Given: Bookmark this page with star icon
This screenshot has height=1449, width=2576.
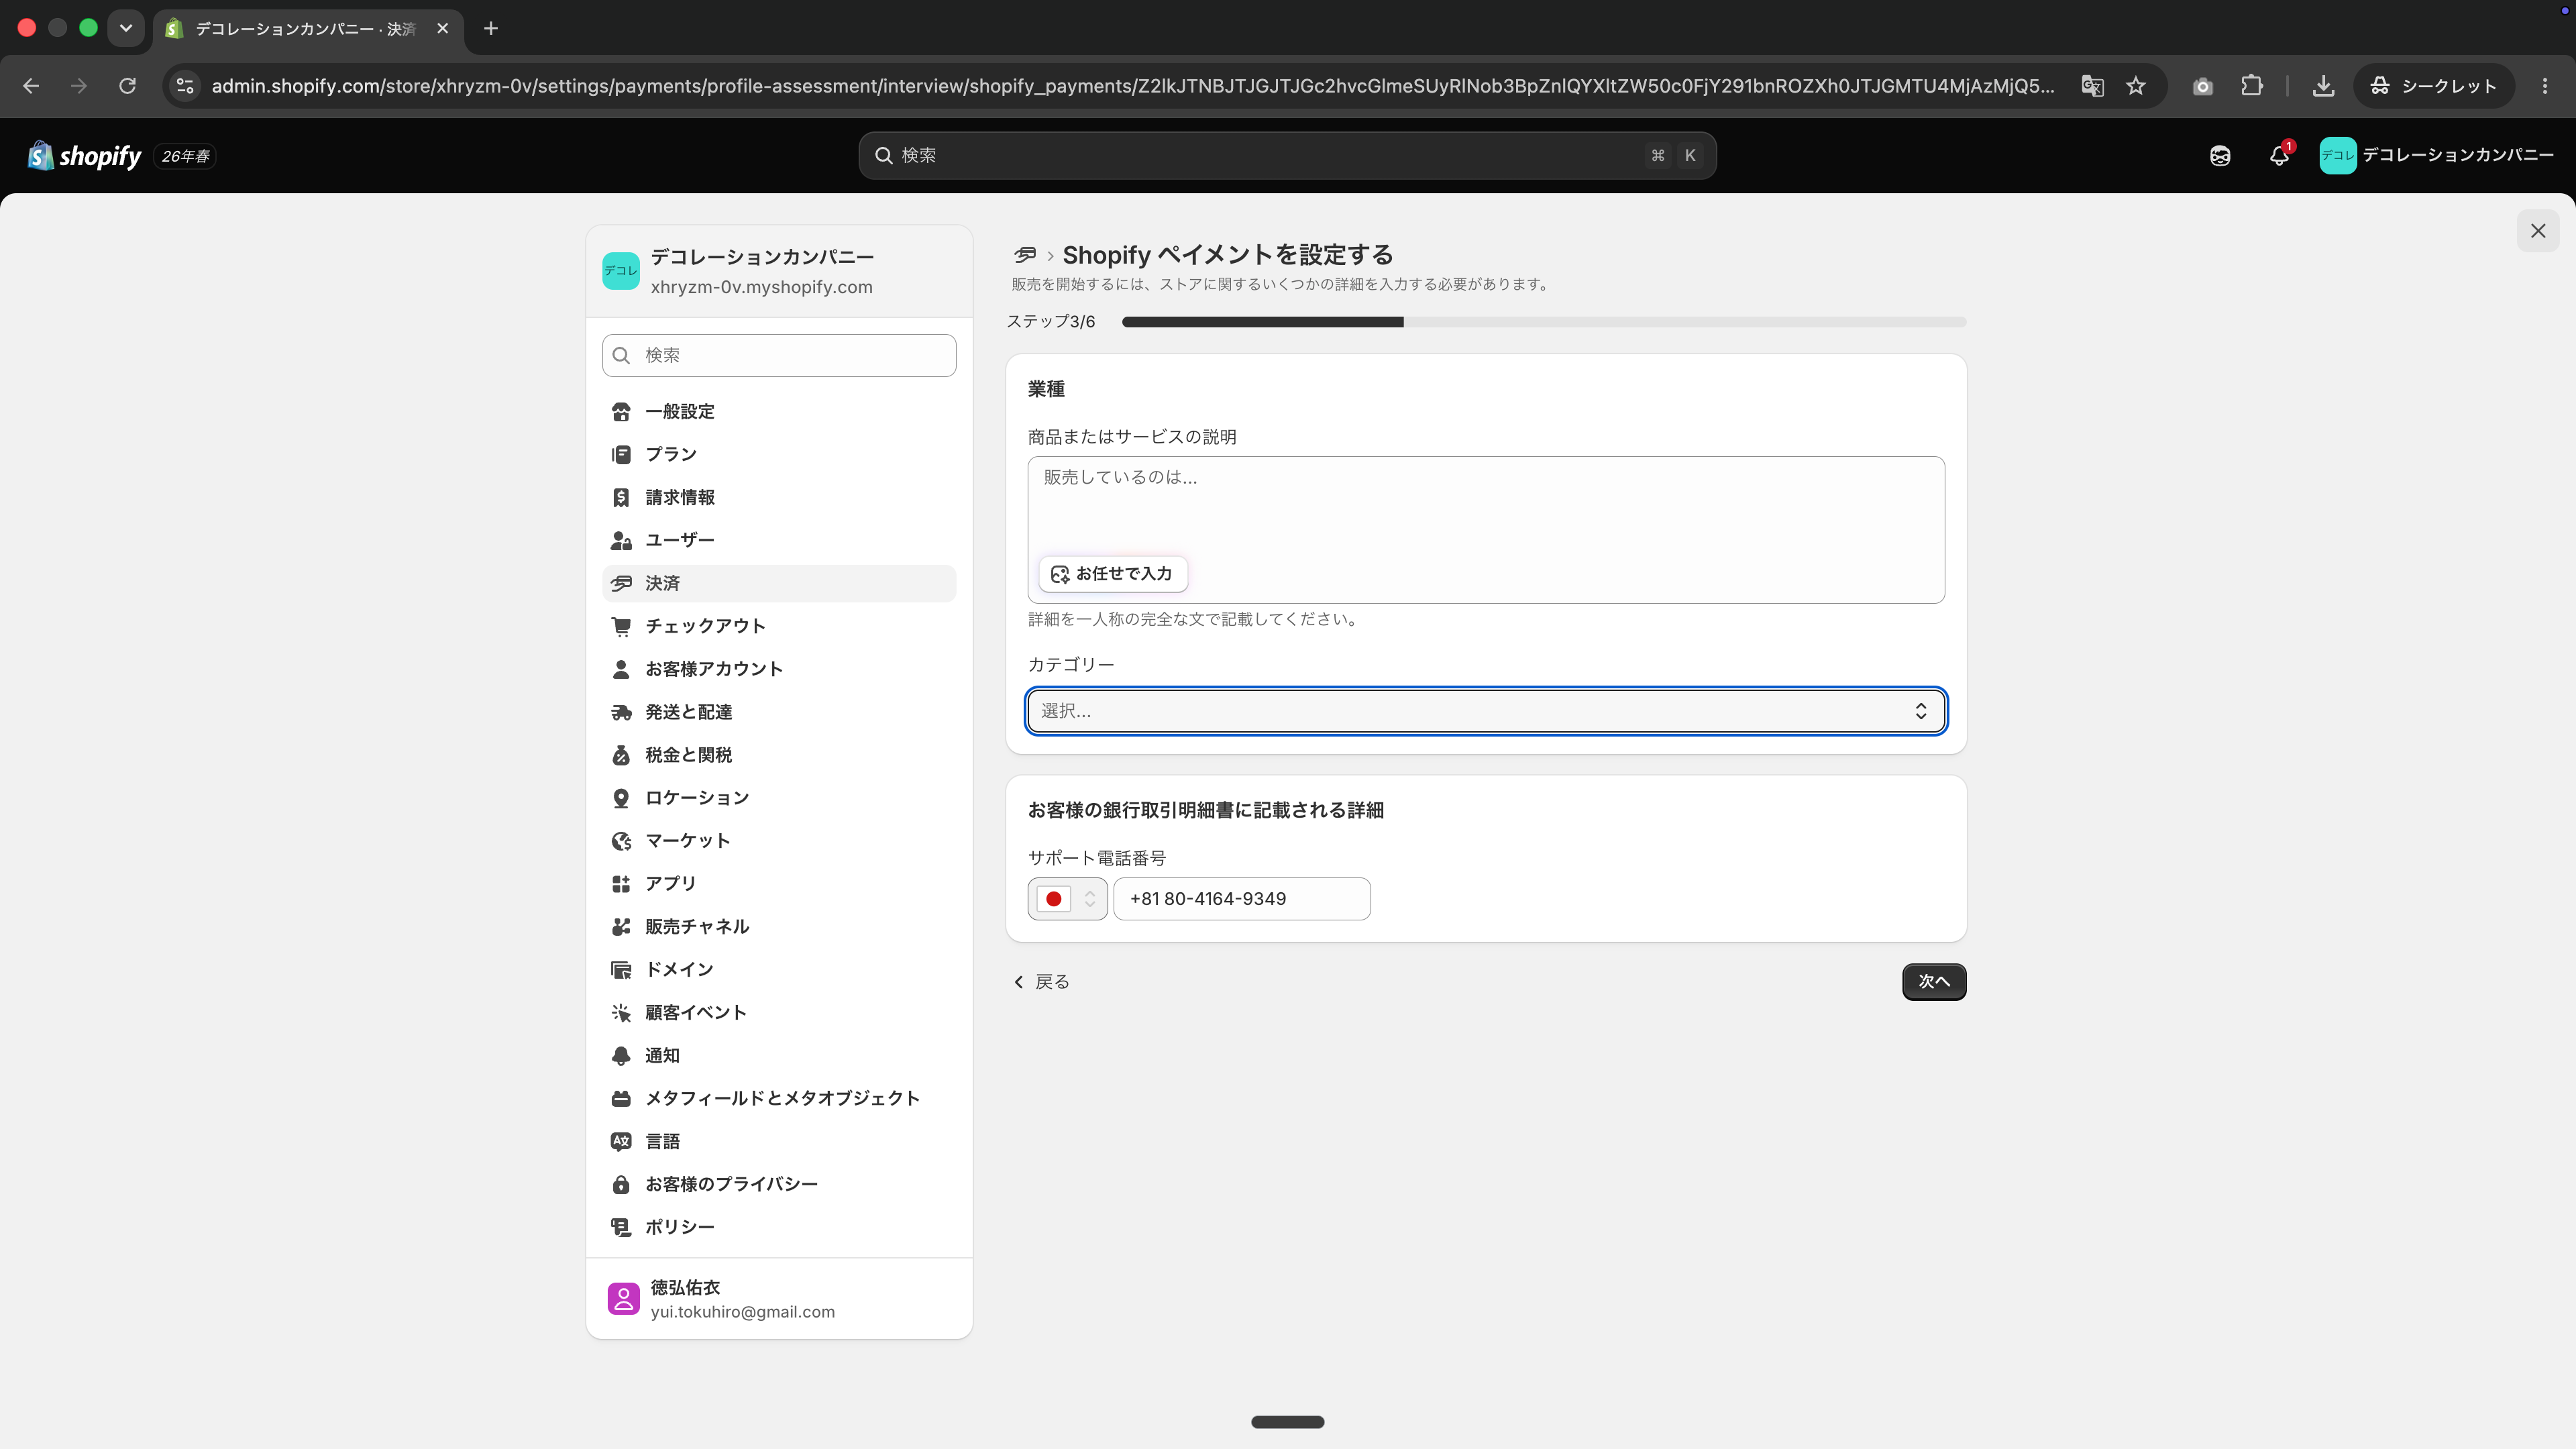Looking at the screenshot, I should tap(2136, 86).
